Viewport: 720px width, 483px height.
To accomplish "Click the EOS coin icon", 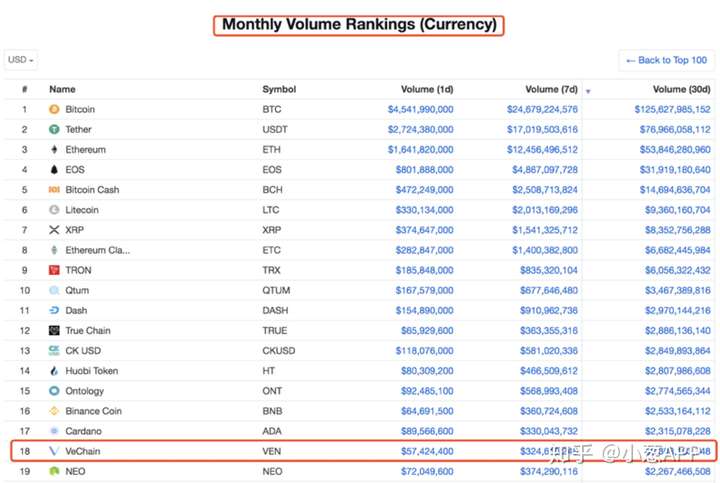I will point(54,170).
